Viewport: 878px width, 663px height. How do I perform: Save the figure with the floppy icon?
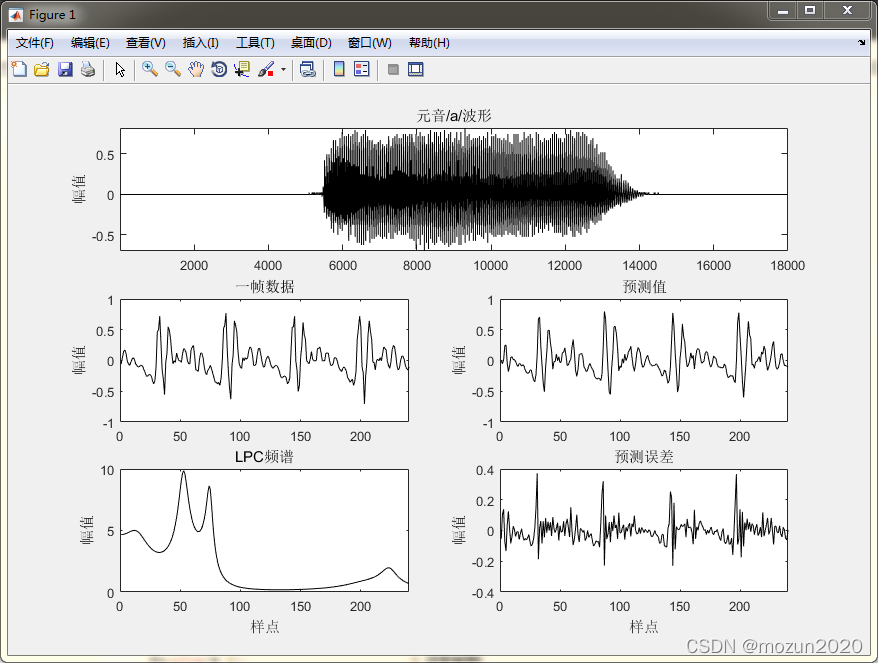(x=66, y=69)
